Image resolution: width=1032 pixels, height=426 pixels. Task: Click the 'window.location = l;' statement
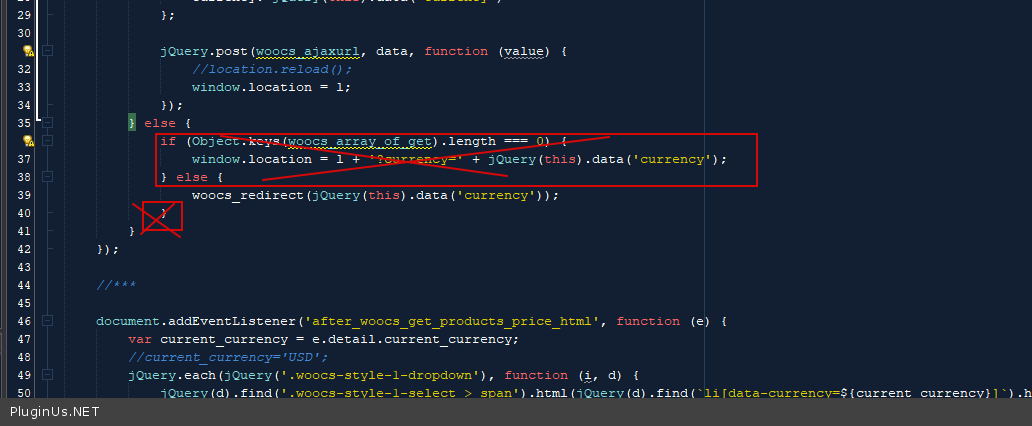point(272,87)
